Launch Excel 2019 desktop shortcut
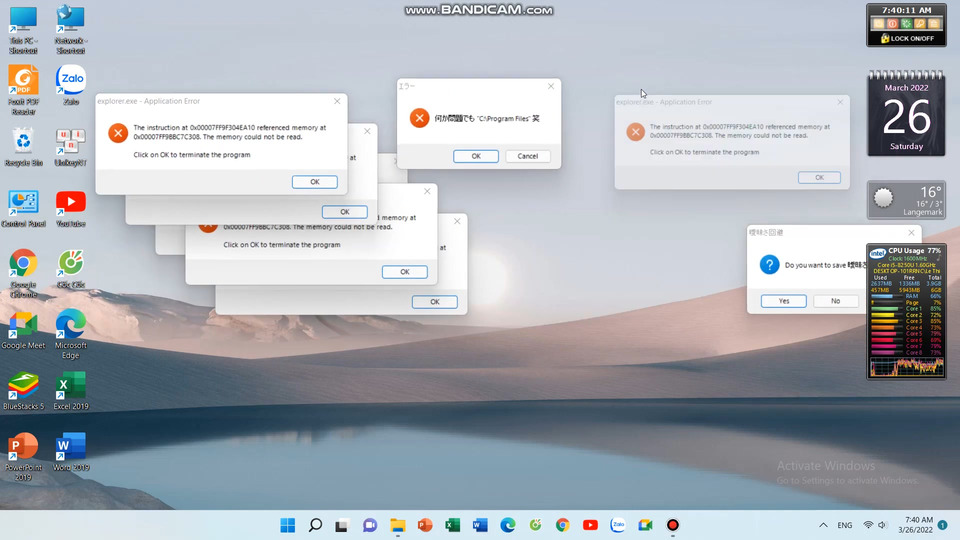The height and width of the screenshot is (540, 960). (x=70, y=391)
